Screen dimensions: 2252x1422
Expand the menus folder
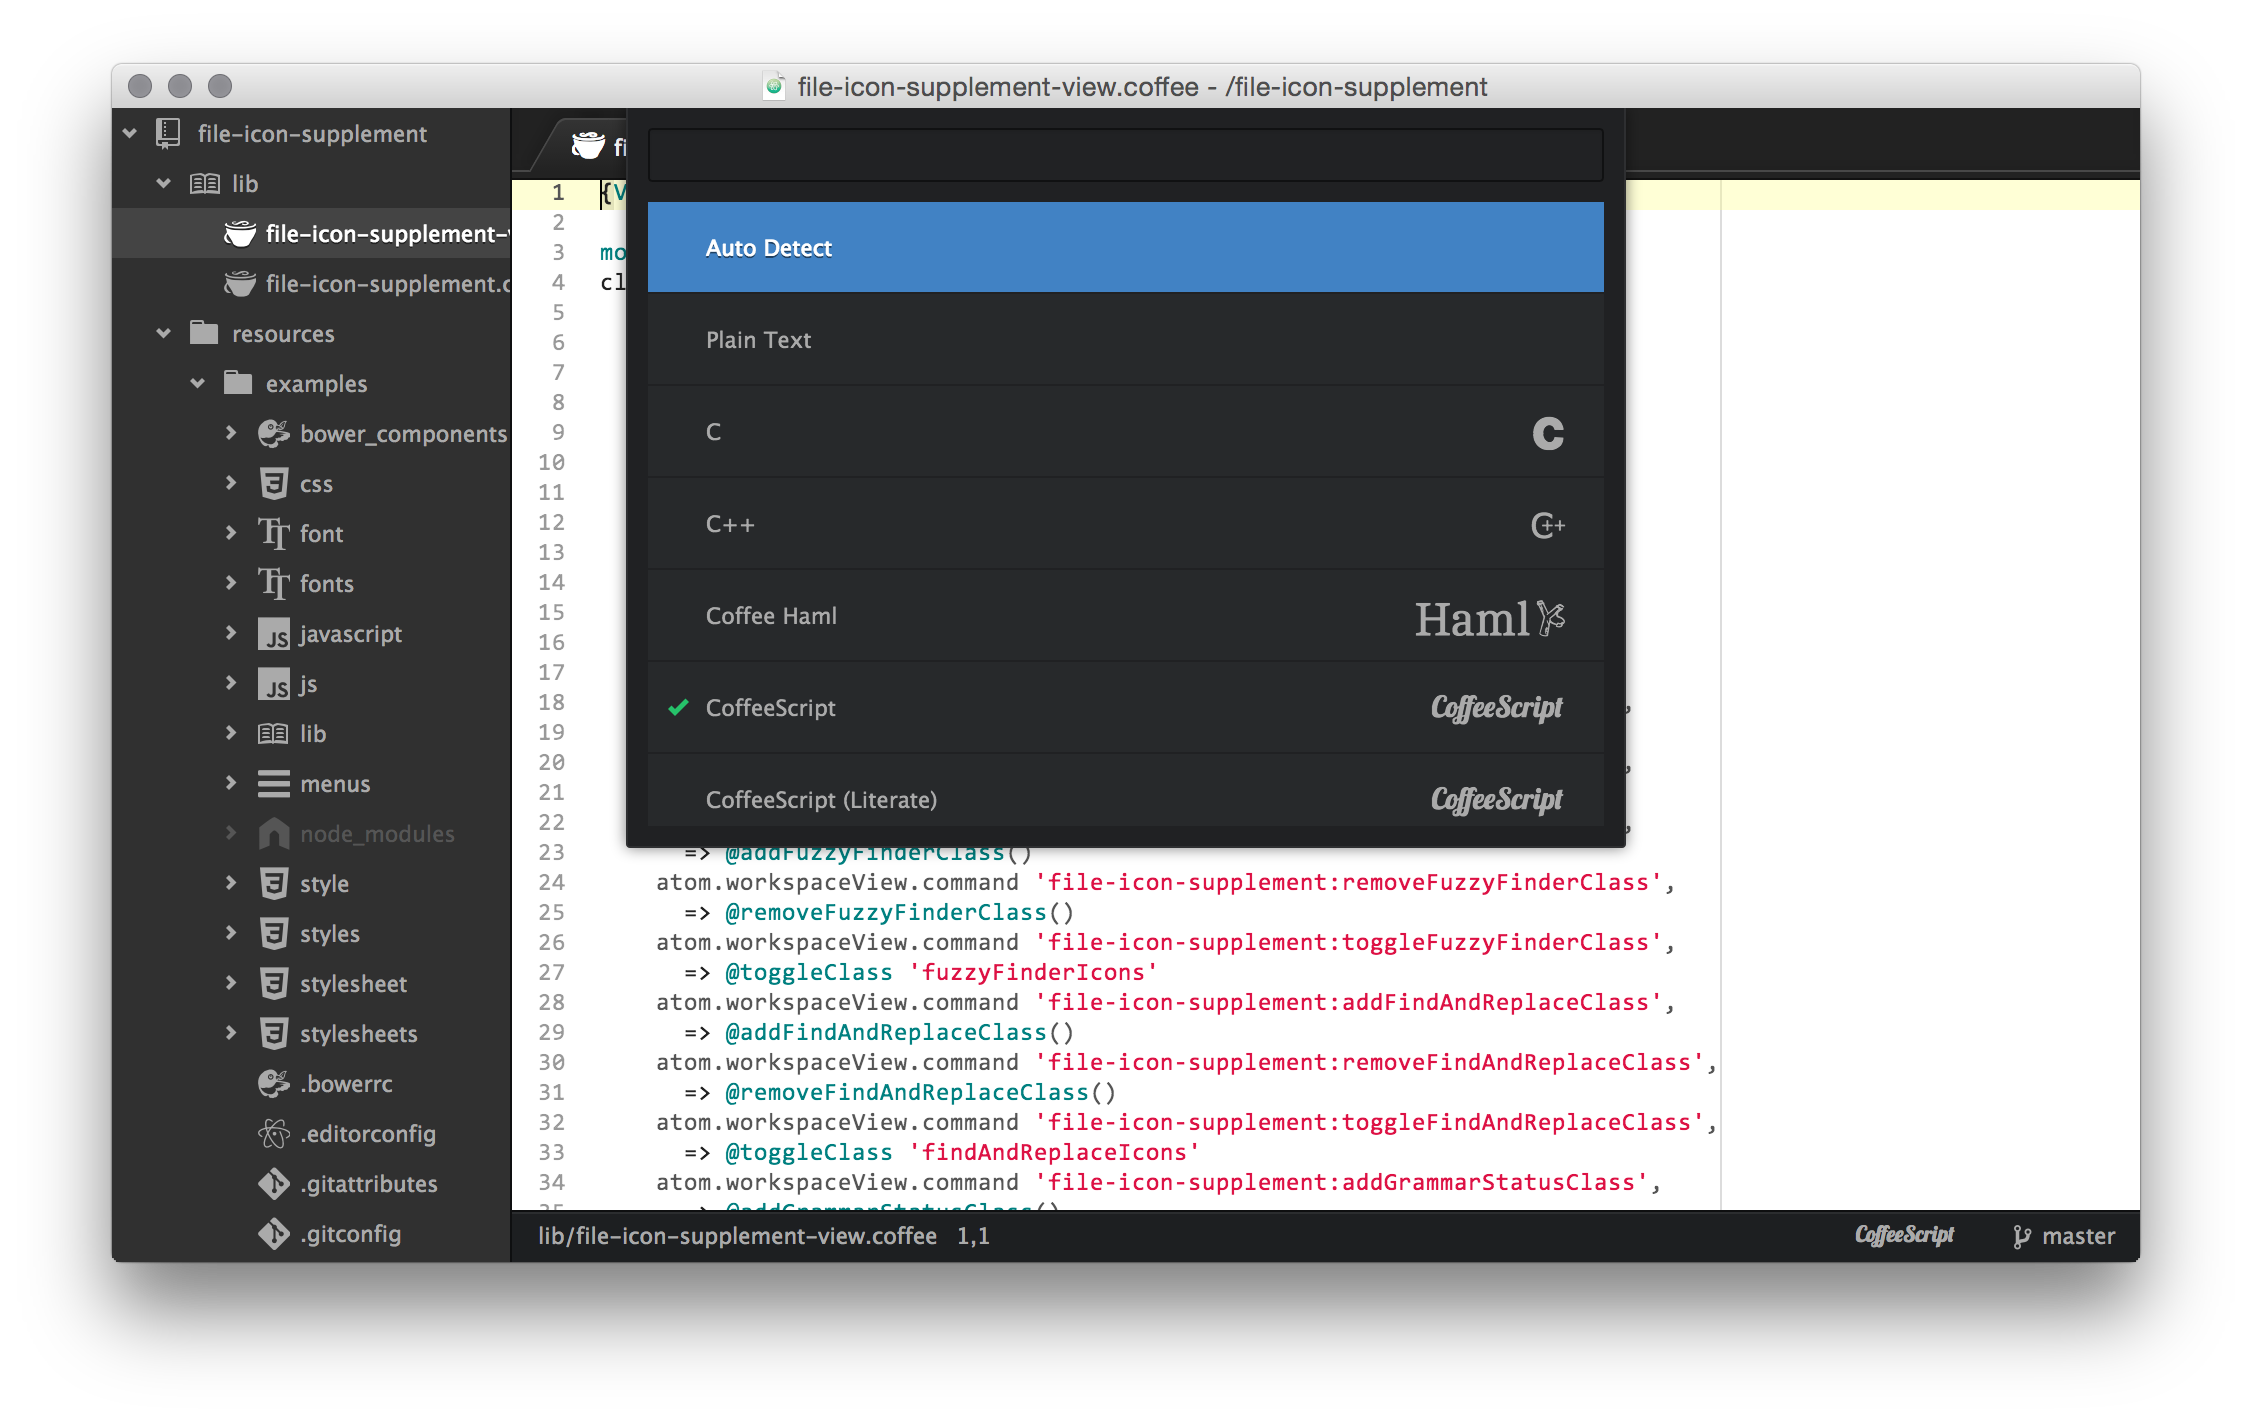click(231, 783)
